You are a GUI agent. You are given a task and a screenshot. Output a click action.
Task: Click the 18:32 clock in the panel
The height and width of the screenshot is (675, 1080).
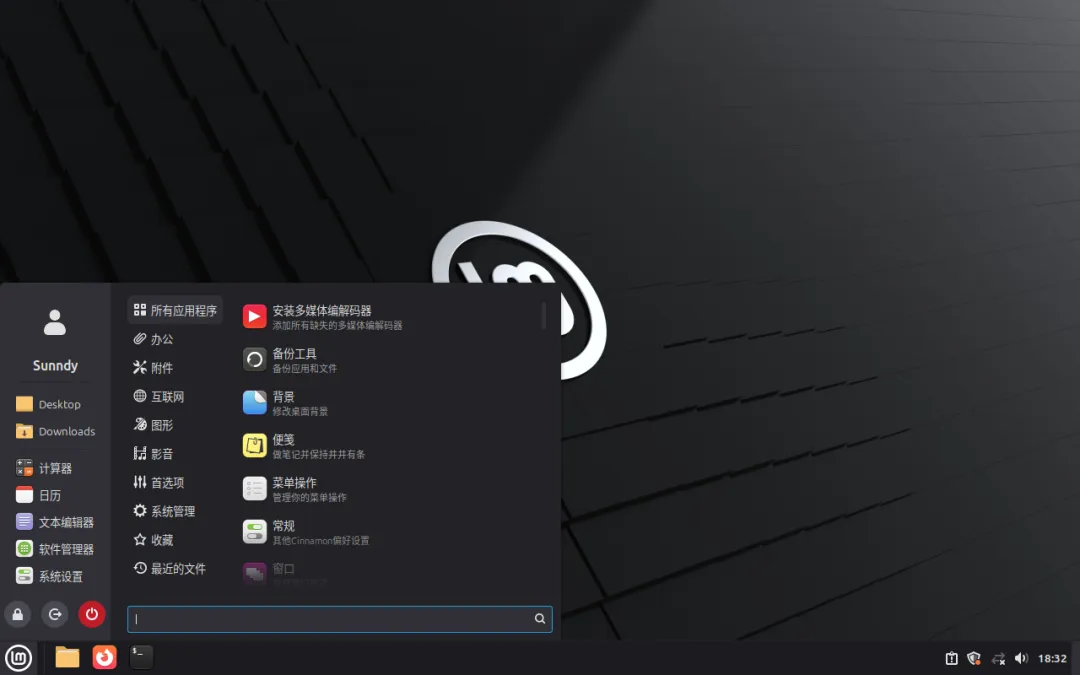pos(1052,658)
